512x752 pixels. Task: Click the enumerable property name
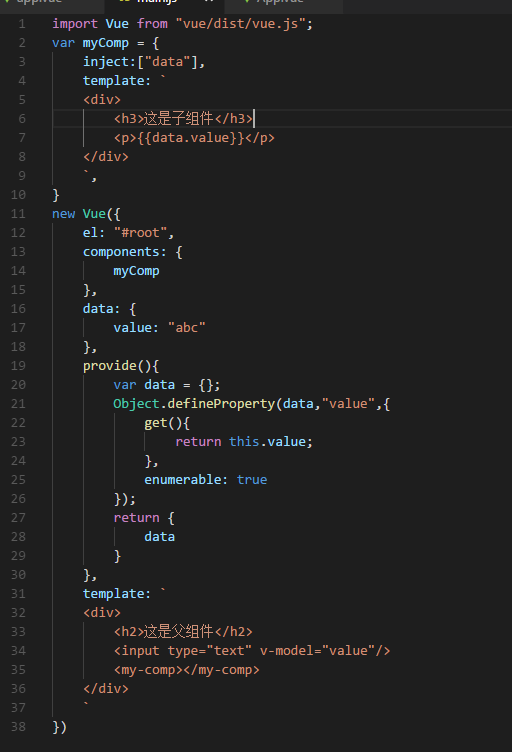[182, 480]
